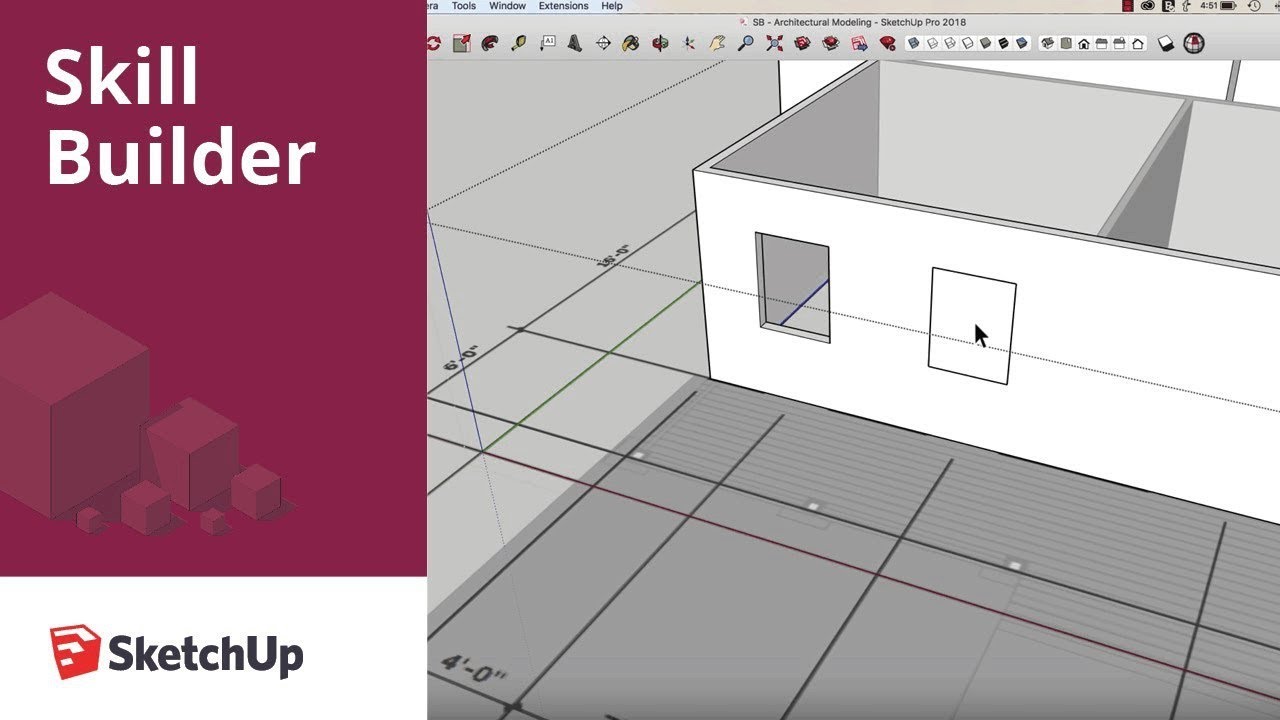Select the Pan tool

[x=717, y=42]
